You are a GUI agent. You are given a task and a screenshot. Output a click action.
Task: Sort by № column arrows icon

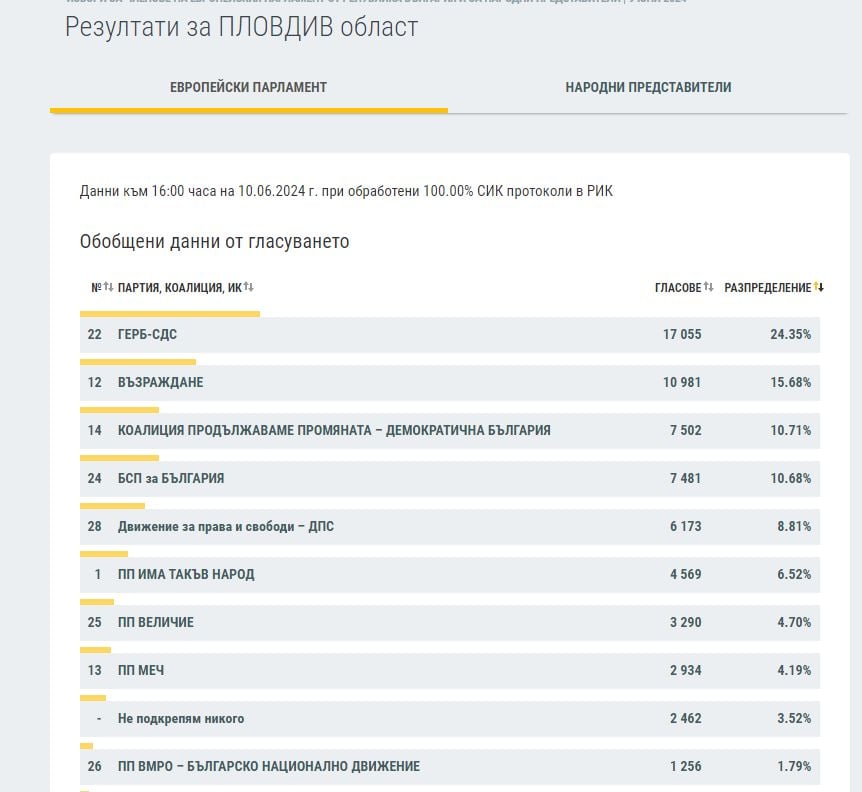(108, 287)
